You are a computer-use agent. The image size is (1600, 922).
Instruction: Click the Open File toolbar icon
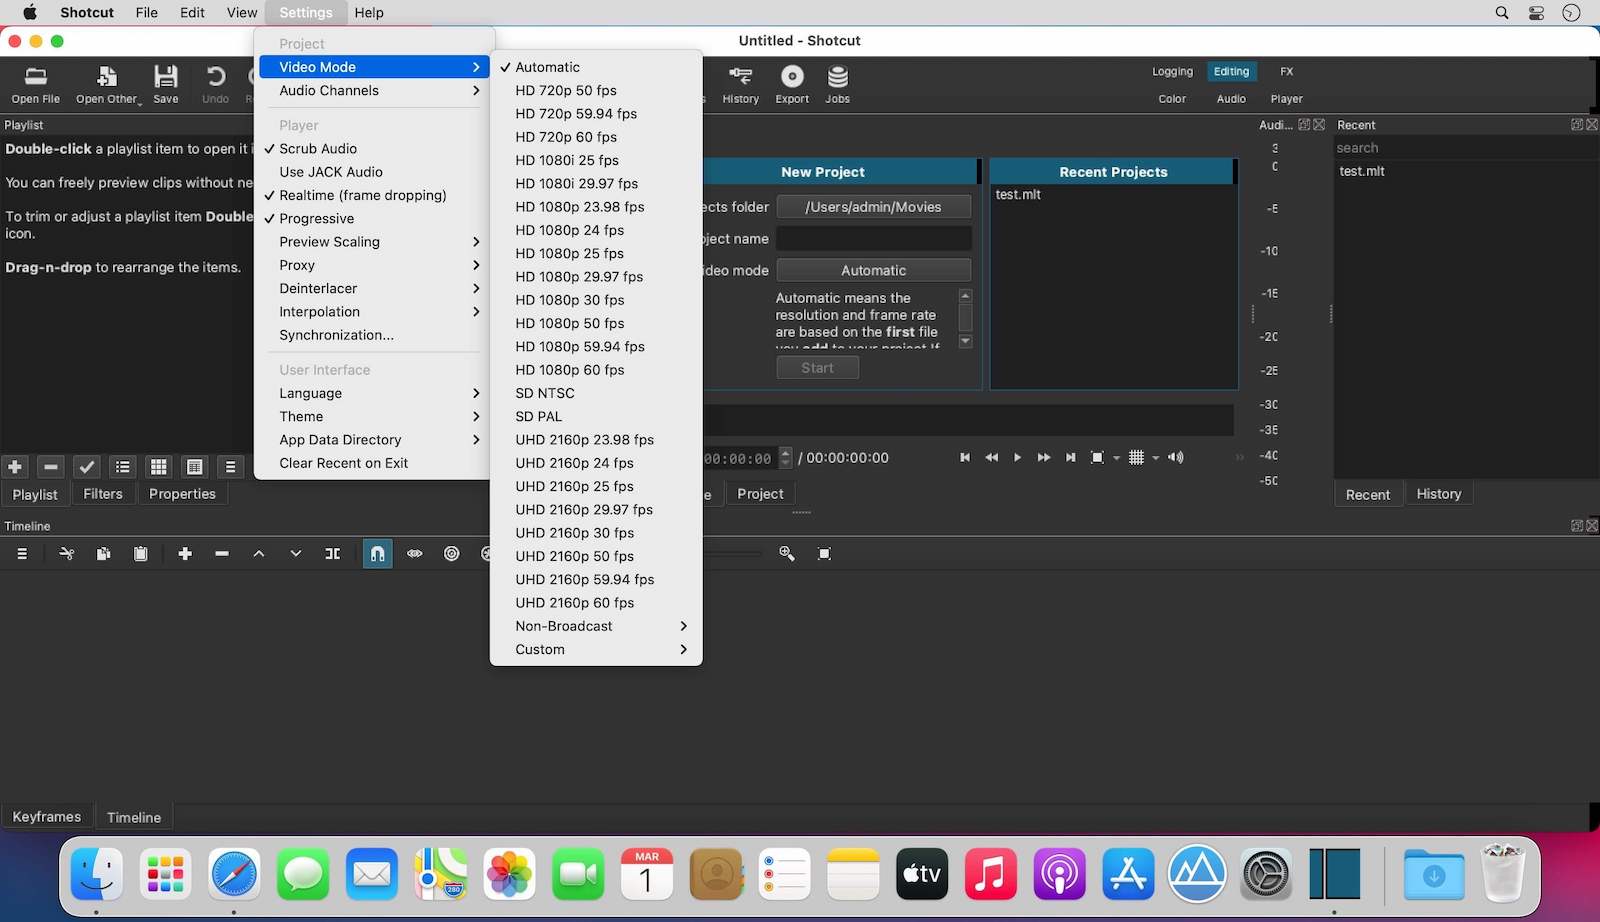click(36, 84)
